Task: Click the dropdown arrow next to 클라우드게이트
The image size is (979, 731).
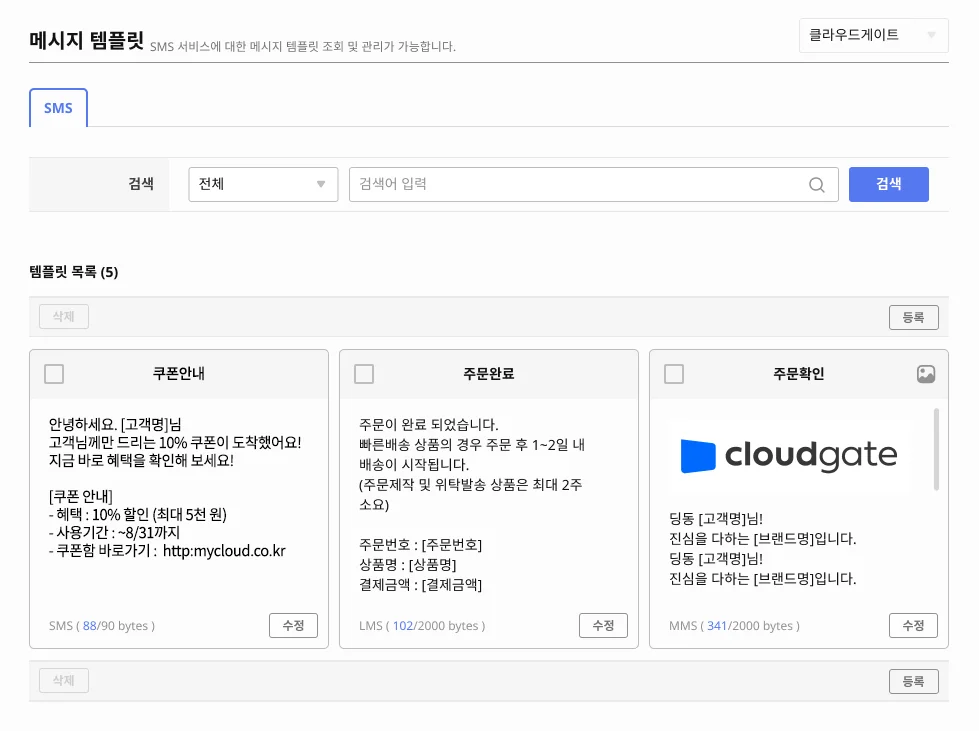Action: [x=933, y=35]
